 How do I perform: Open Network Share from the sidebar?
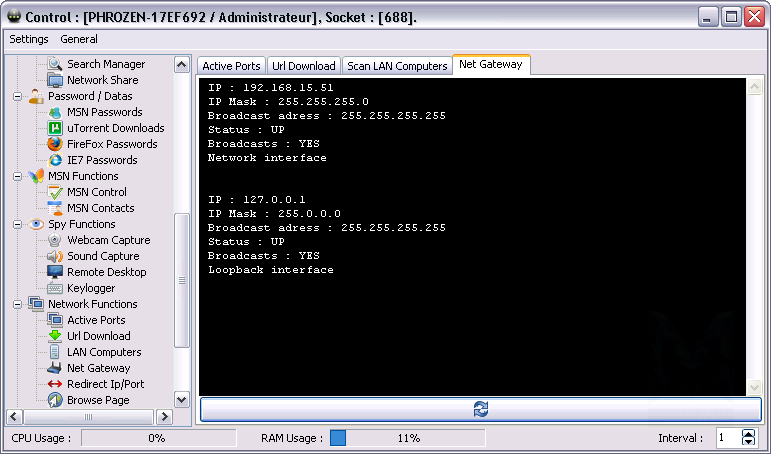(102, 80)
